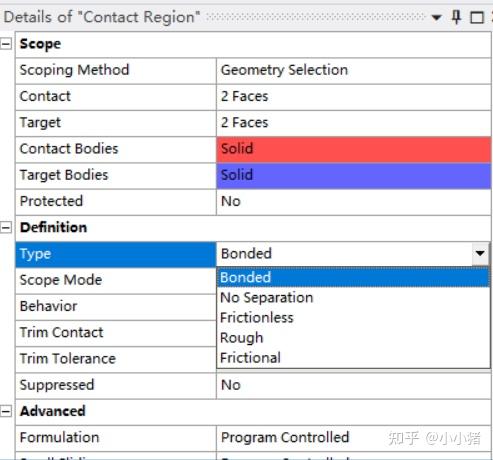
Task: Collapse the Scope section
Action: (6, 44)
